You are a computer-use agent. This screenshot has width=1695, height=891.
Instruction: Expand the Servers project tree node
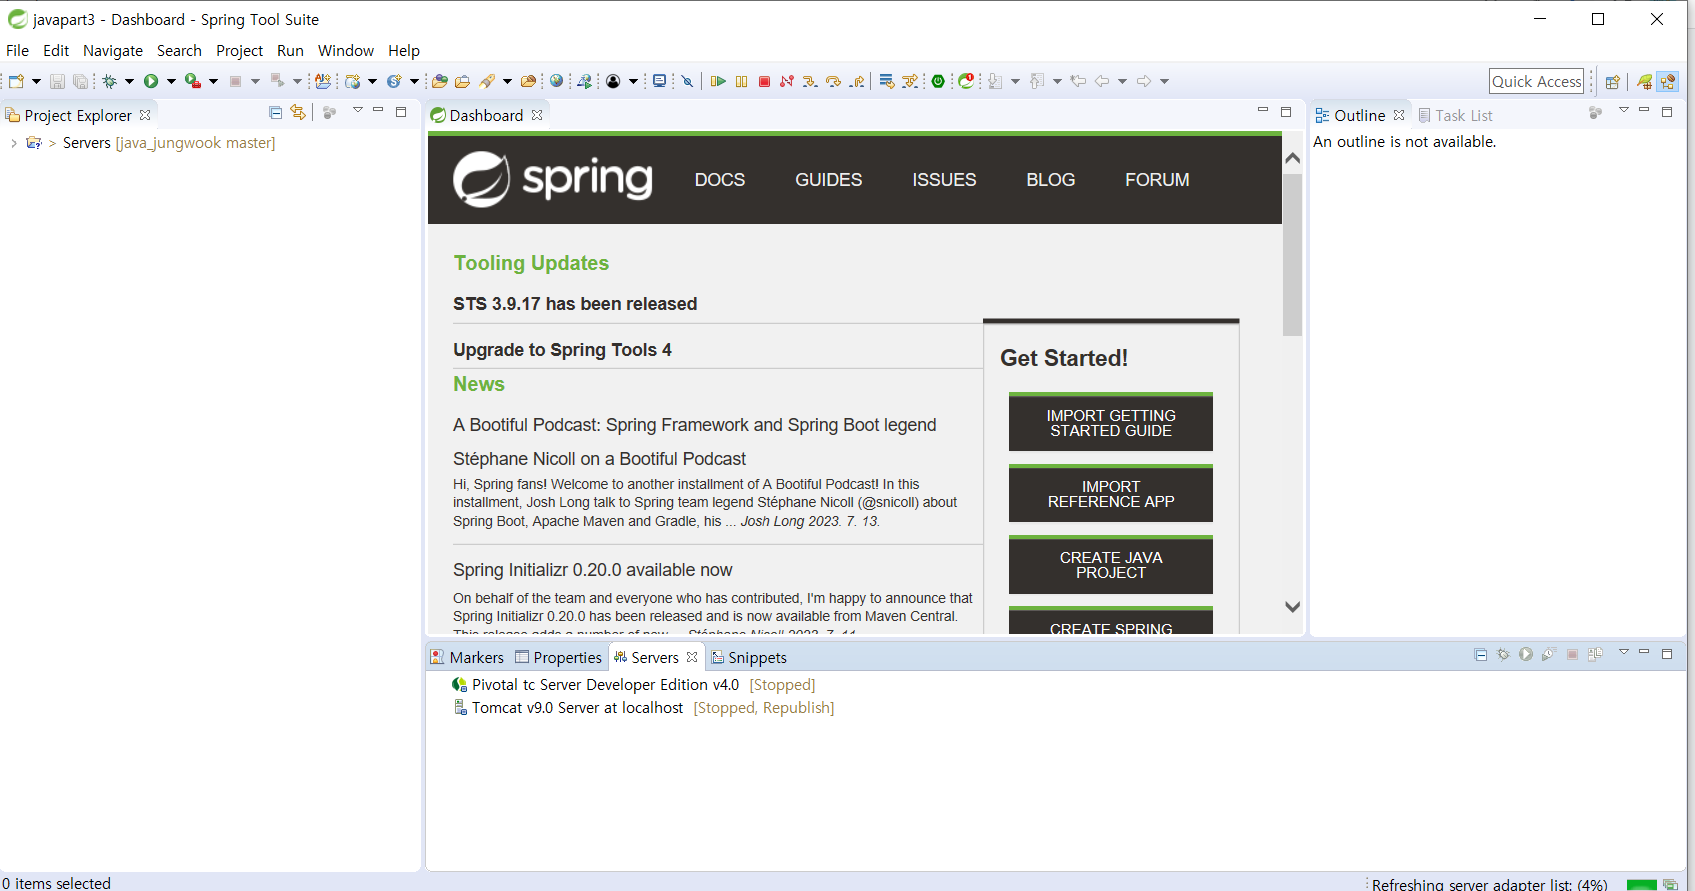[x=13, y=143]
